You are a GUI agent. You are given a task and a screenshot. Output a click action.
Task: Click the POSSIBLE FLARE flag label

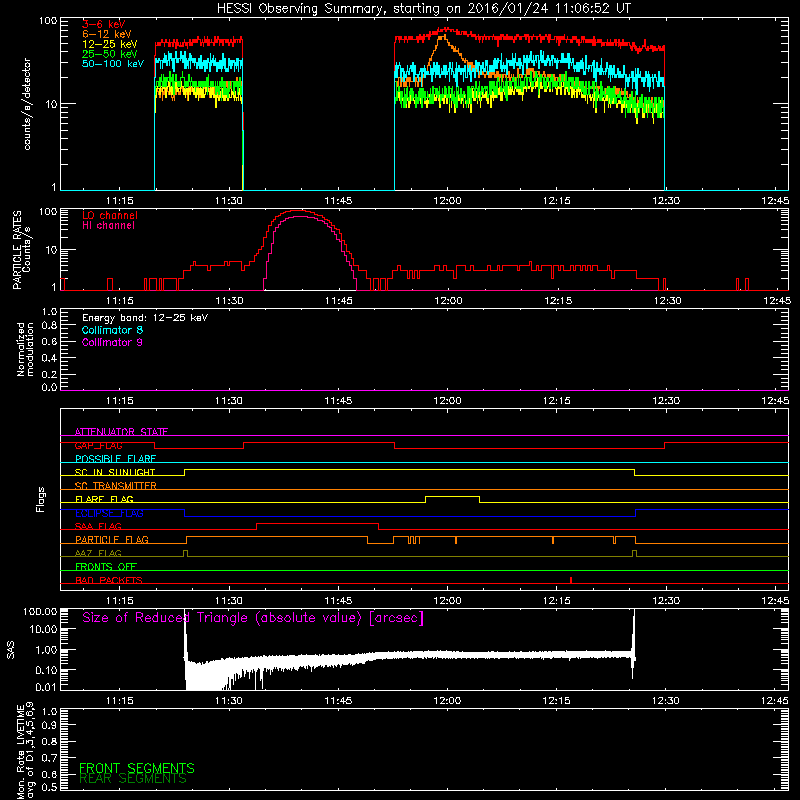click(x=115, y=459)
